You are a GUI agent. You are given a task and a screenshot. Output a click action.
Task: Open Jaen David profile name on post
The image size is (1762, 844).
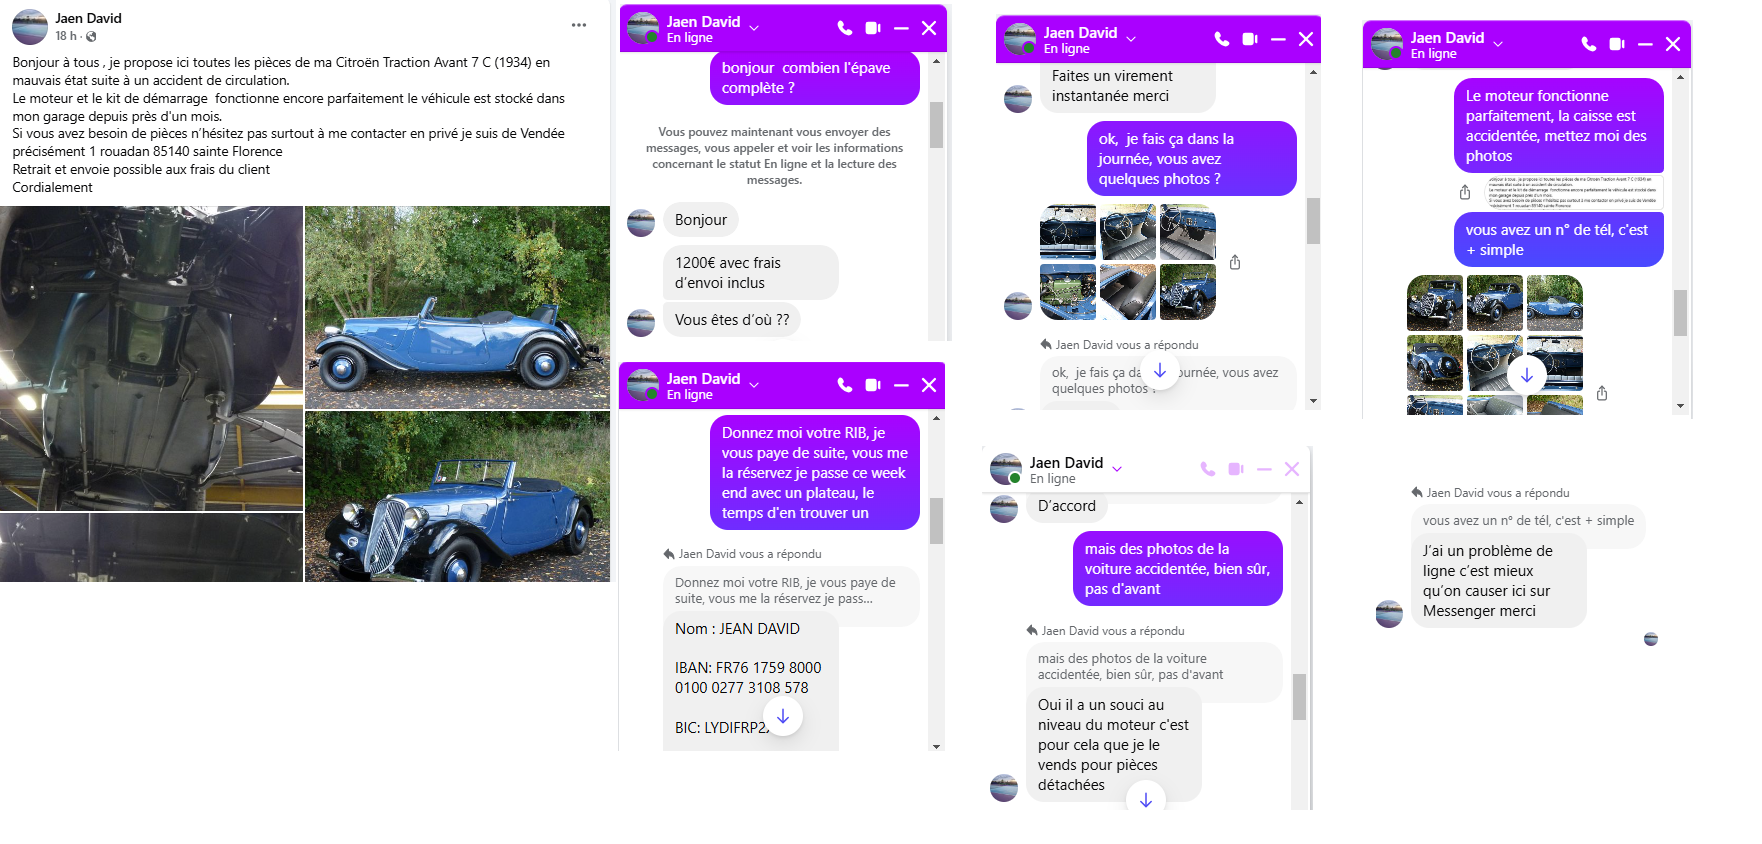pos(88,18)
